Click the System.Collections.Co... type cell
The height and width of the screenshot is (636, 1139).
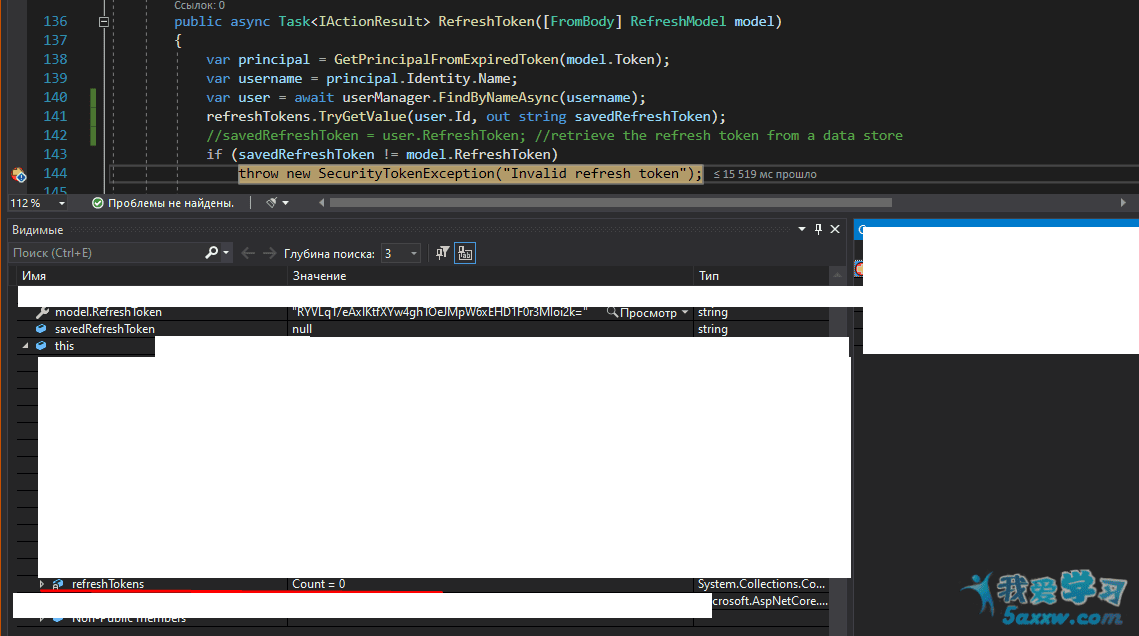click(x=761, y=584)
